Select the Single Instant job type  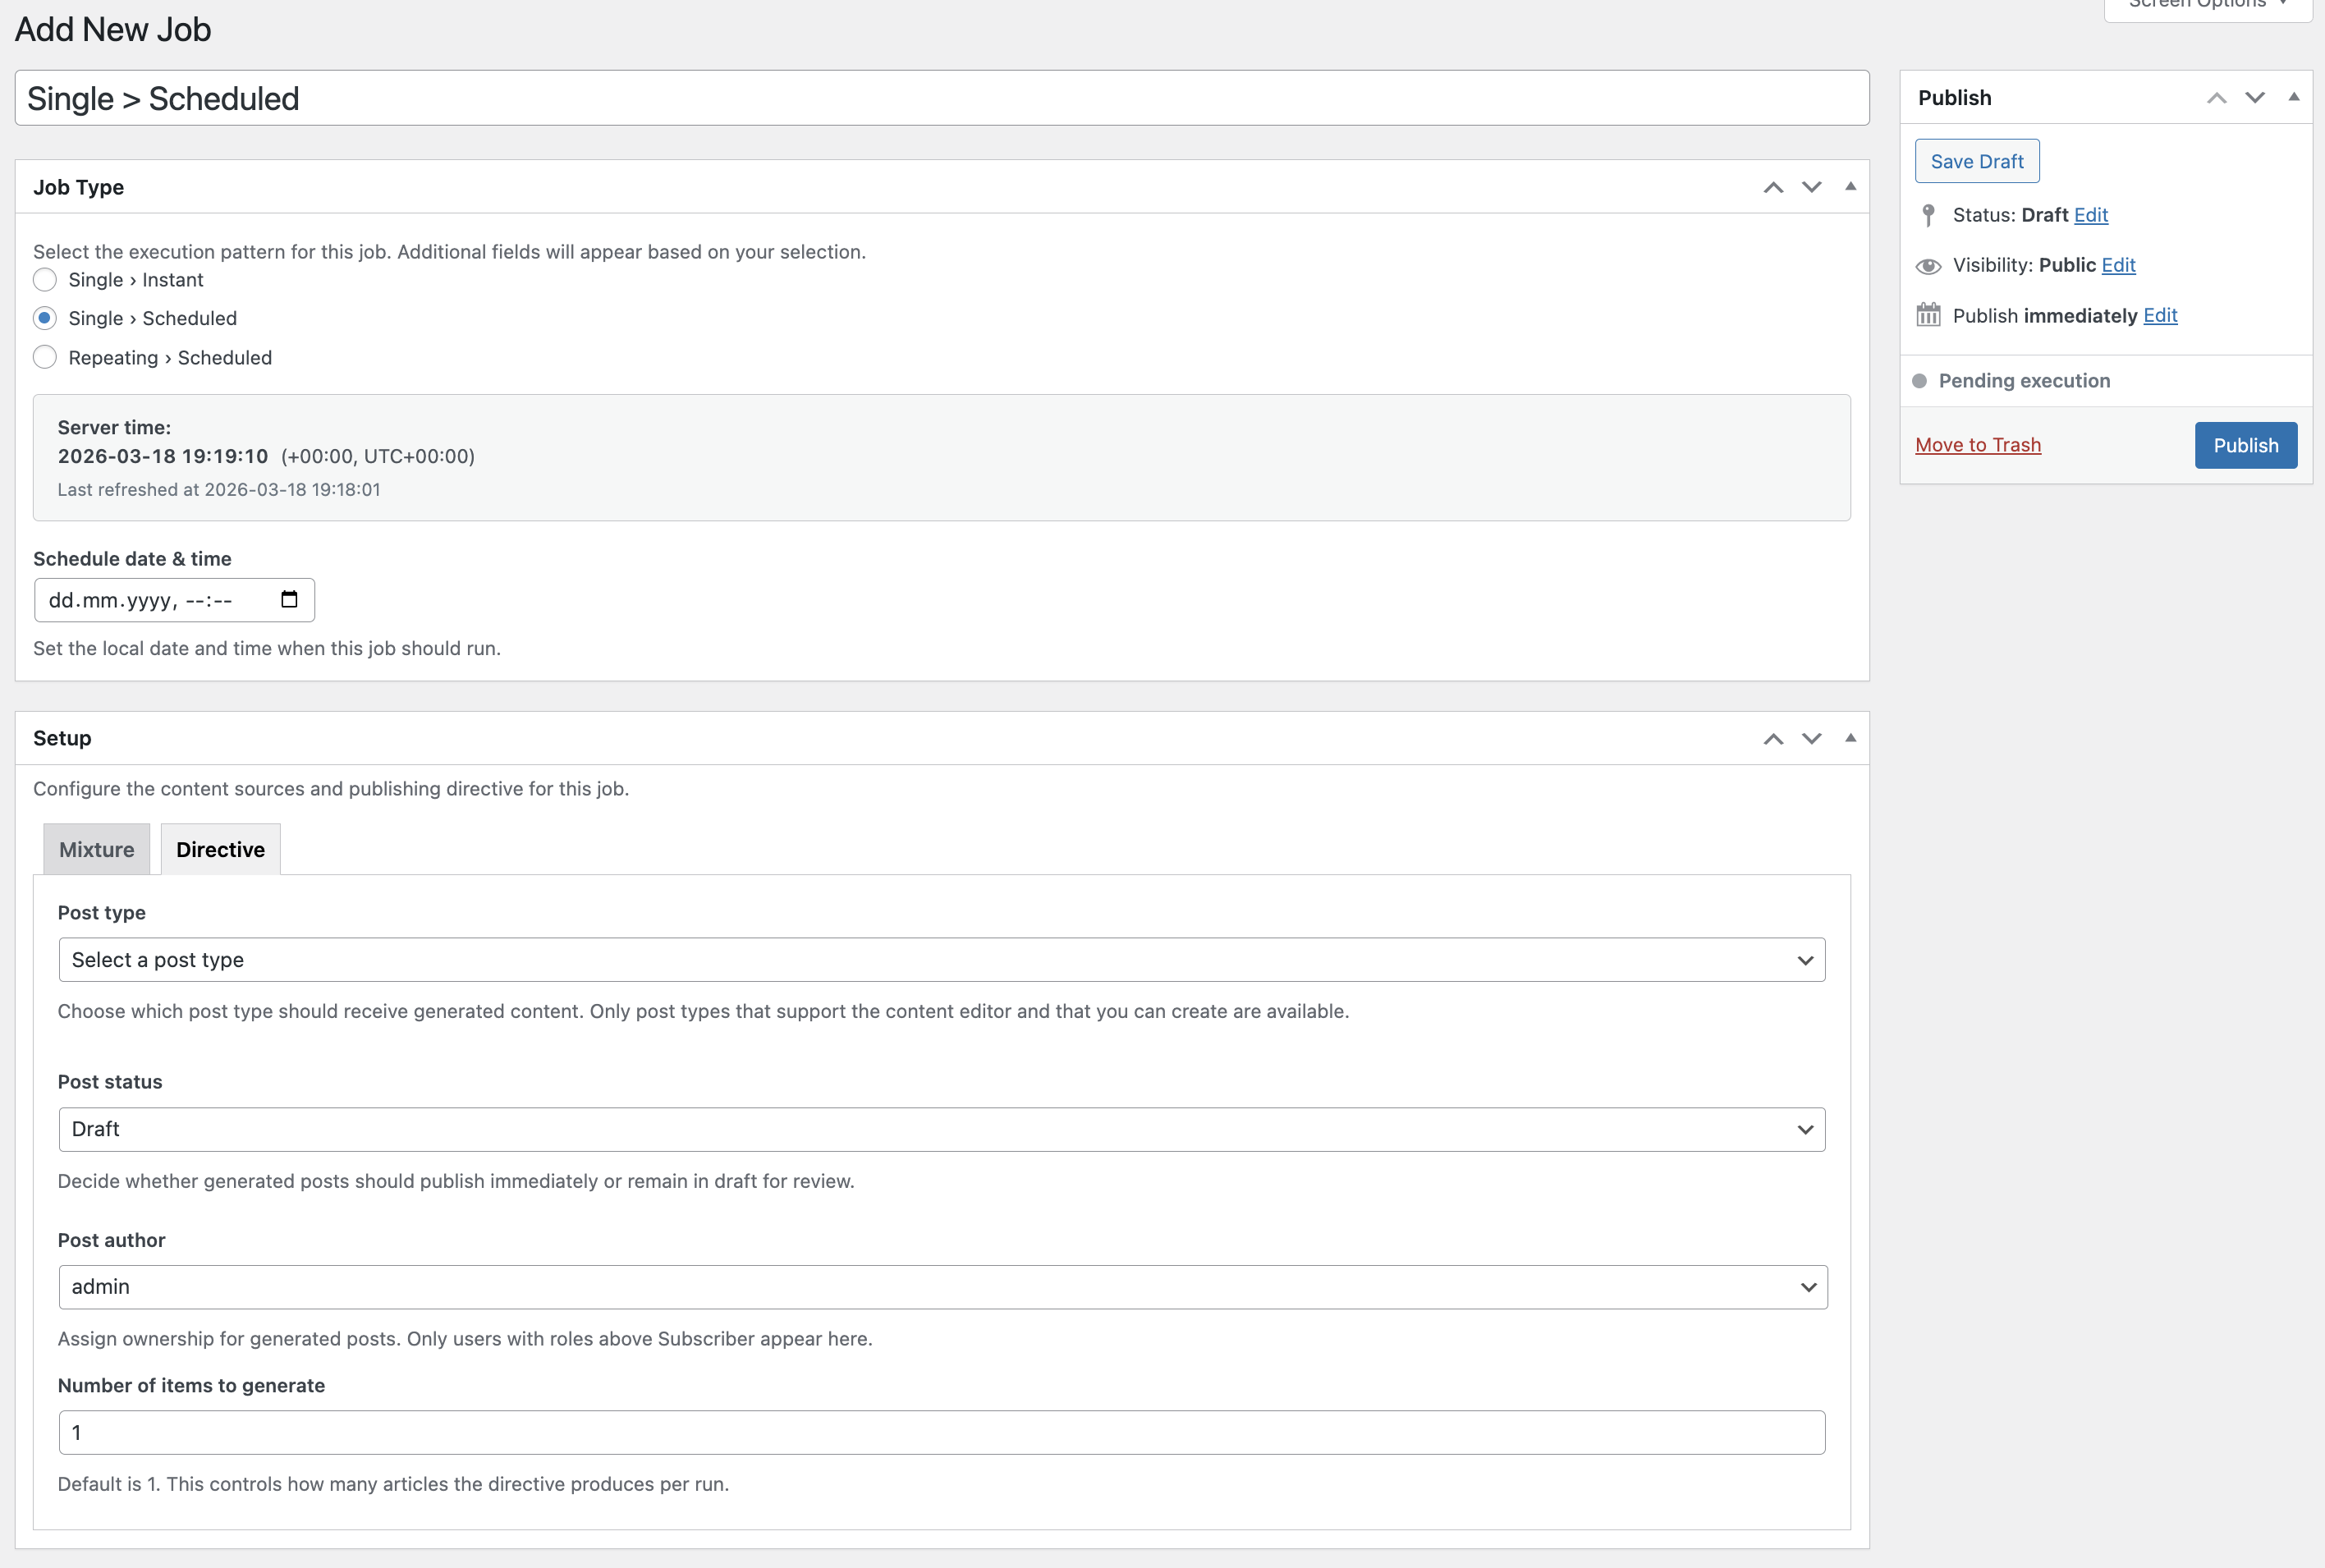[44, 280]
